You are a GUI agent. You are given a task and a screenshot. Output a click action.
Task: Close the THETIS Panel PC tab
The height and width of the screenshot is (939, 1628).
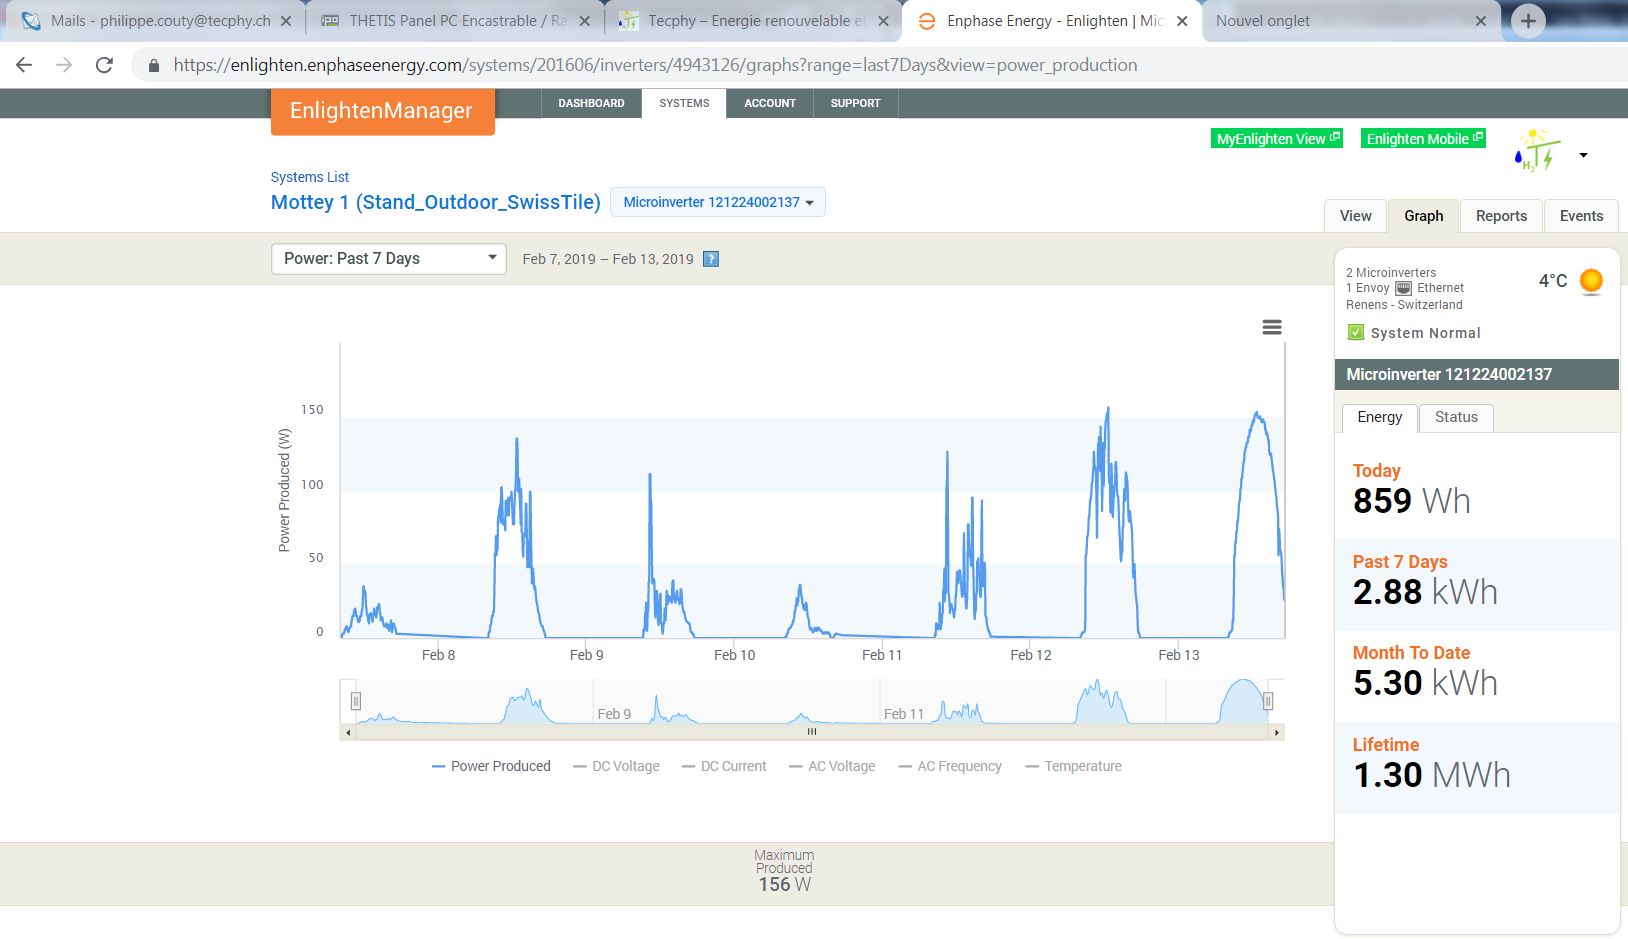(585, 21)
